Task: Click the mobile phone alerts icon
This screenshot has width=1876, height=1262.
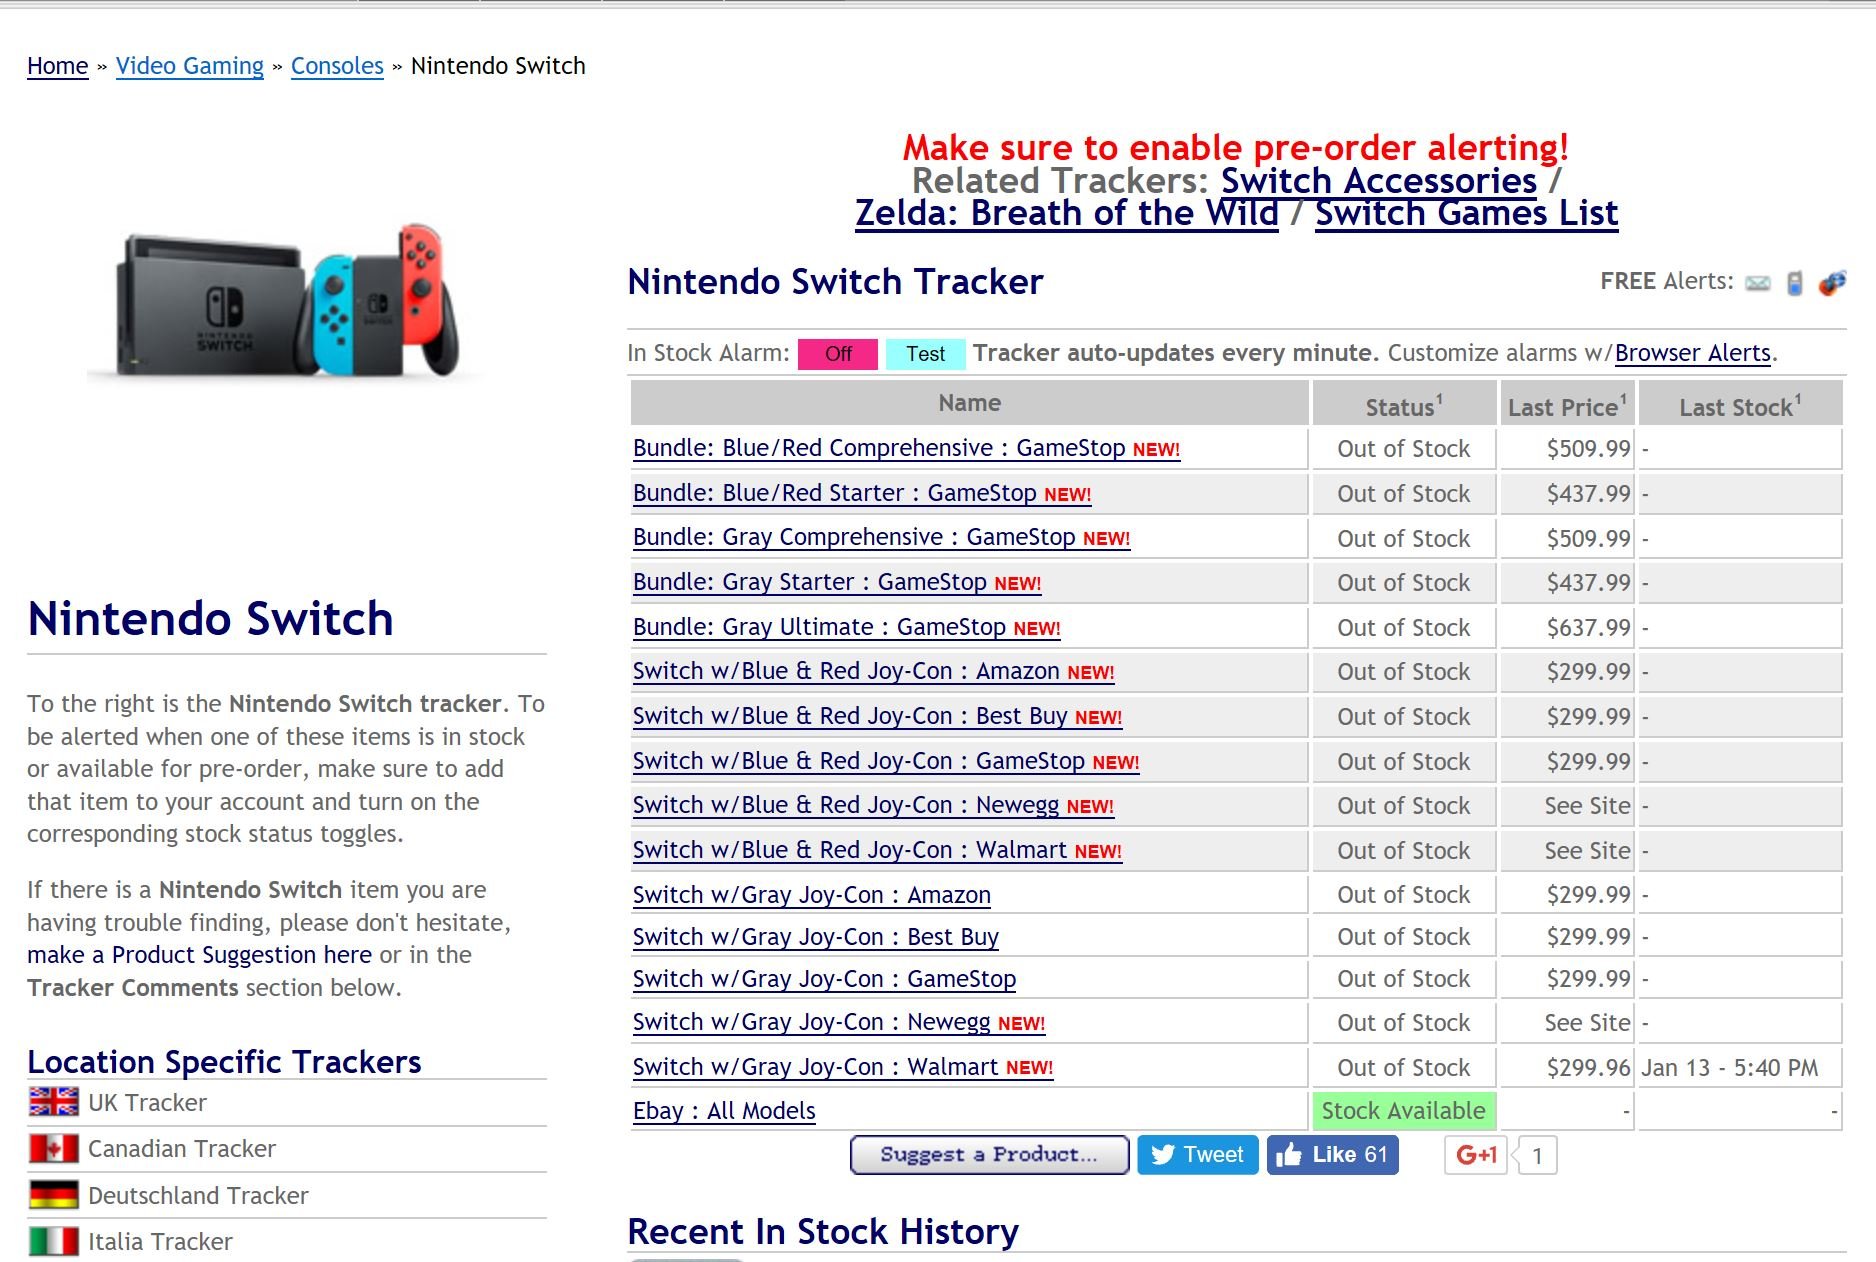Action: (1795, 284)
